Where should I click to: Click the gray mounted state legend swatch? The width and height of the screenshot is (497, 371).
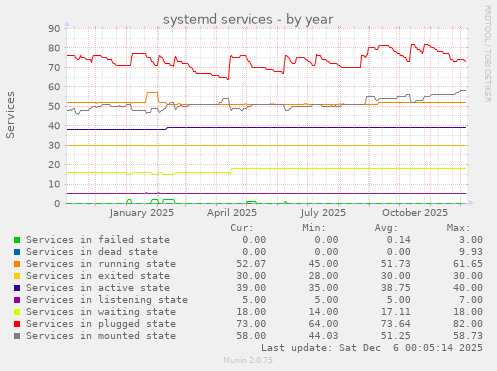pyautogui.click(x=17, y=336)
